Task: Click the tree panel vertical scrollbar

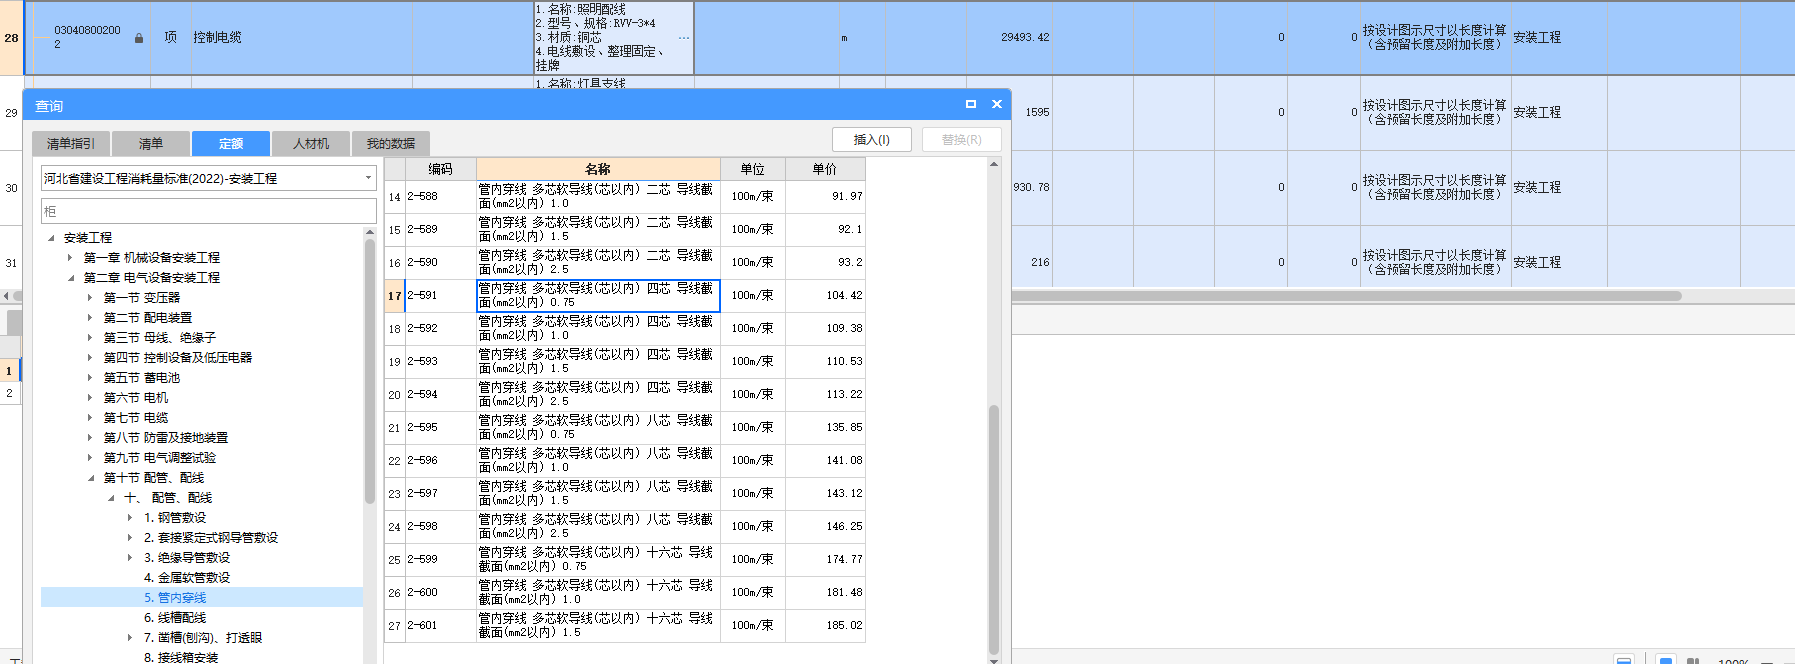Action: pos(370,370)
